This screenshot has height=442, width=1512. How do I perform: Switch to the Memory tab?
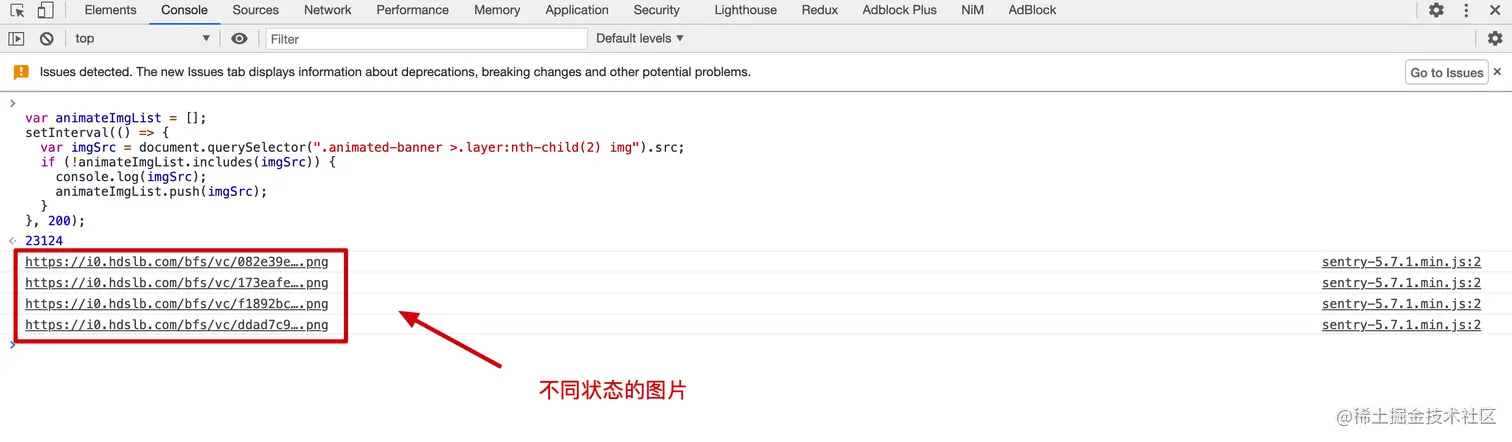[497, 10]
